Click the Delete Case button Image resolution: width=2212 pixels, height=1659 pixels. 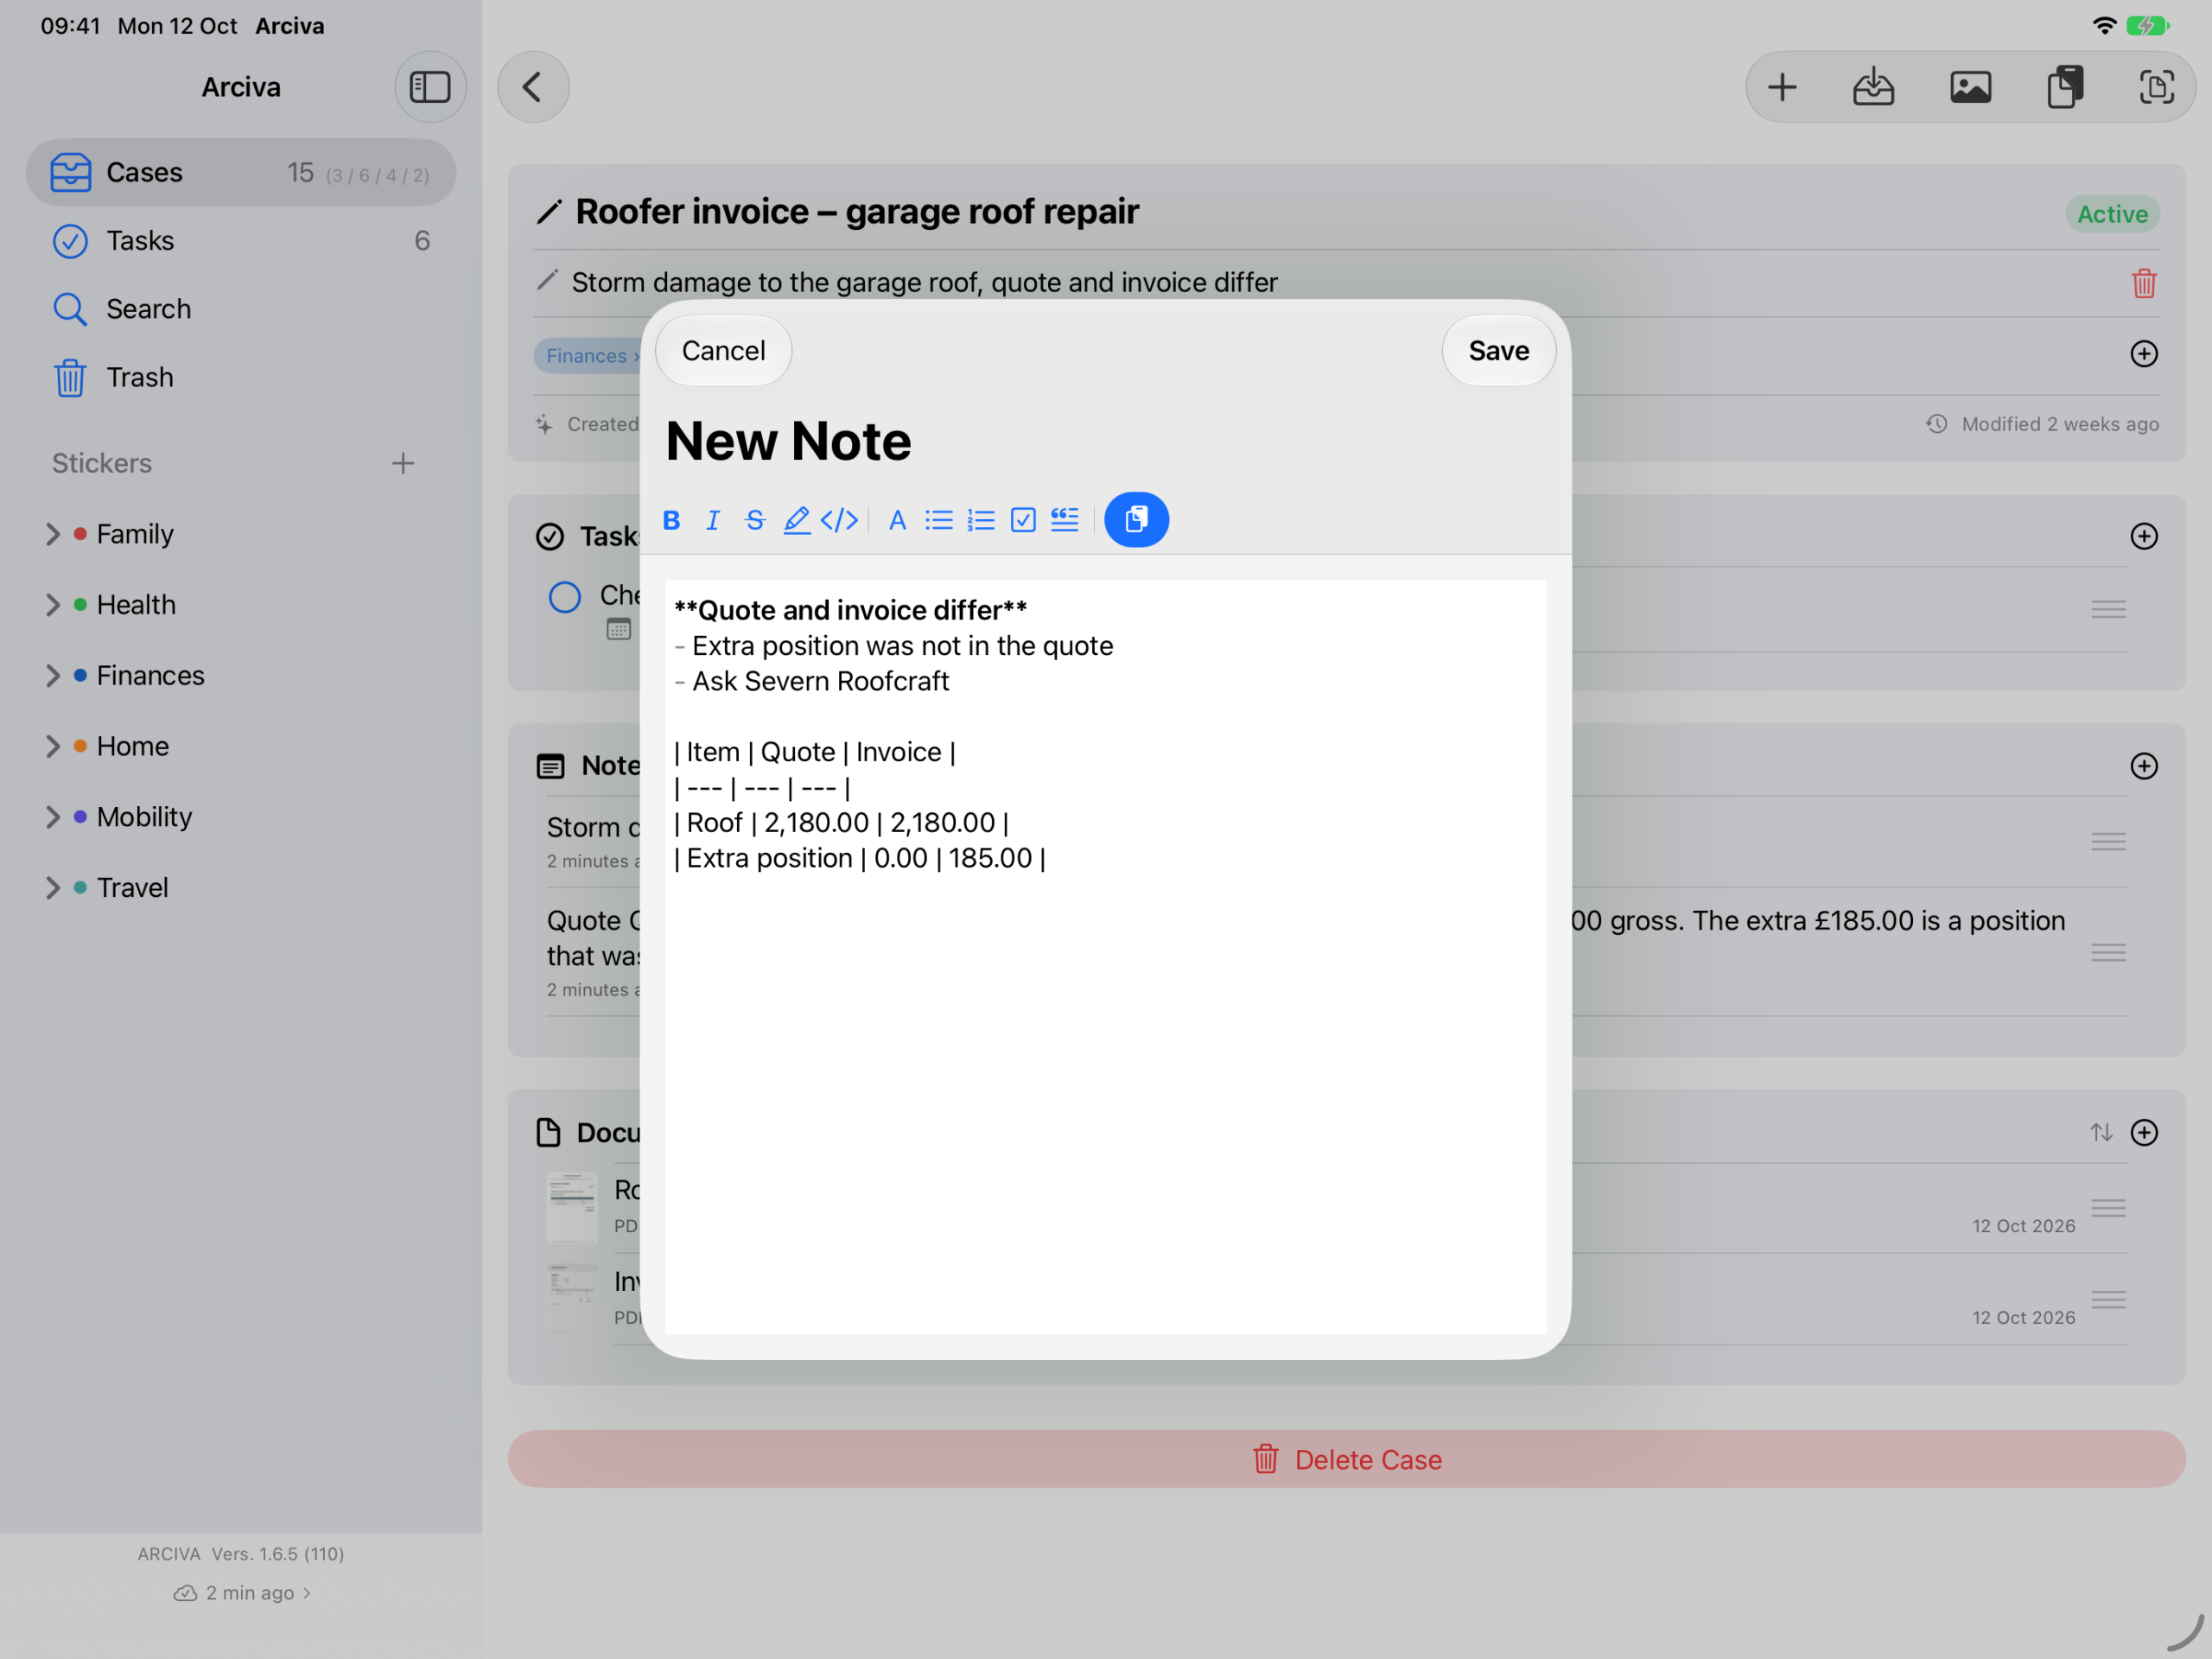coord(1346,1459)
